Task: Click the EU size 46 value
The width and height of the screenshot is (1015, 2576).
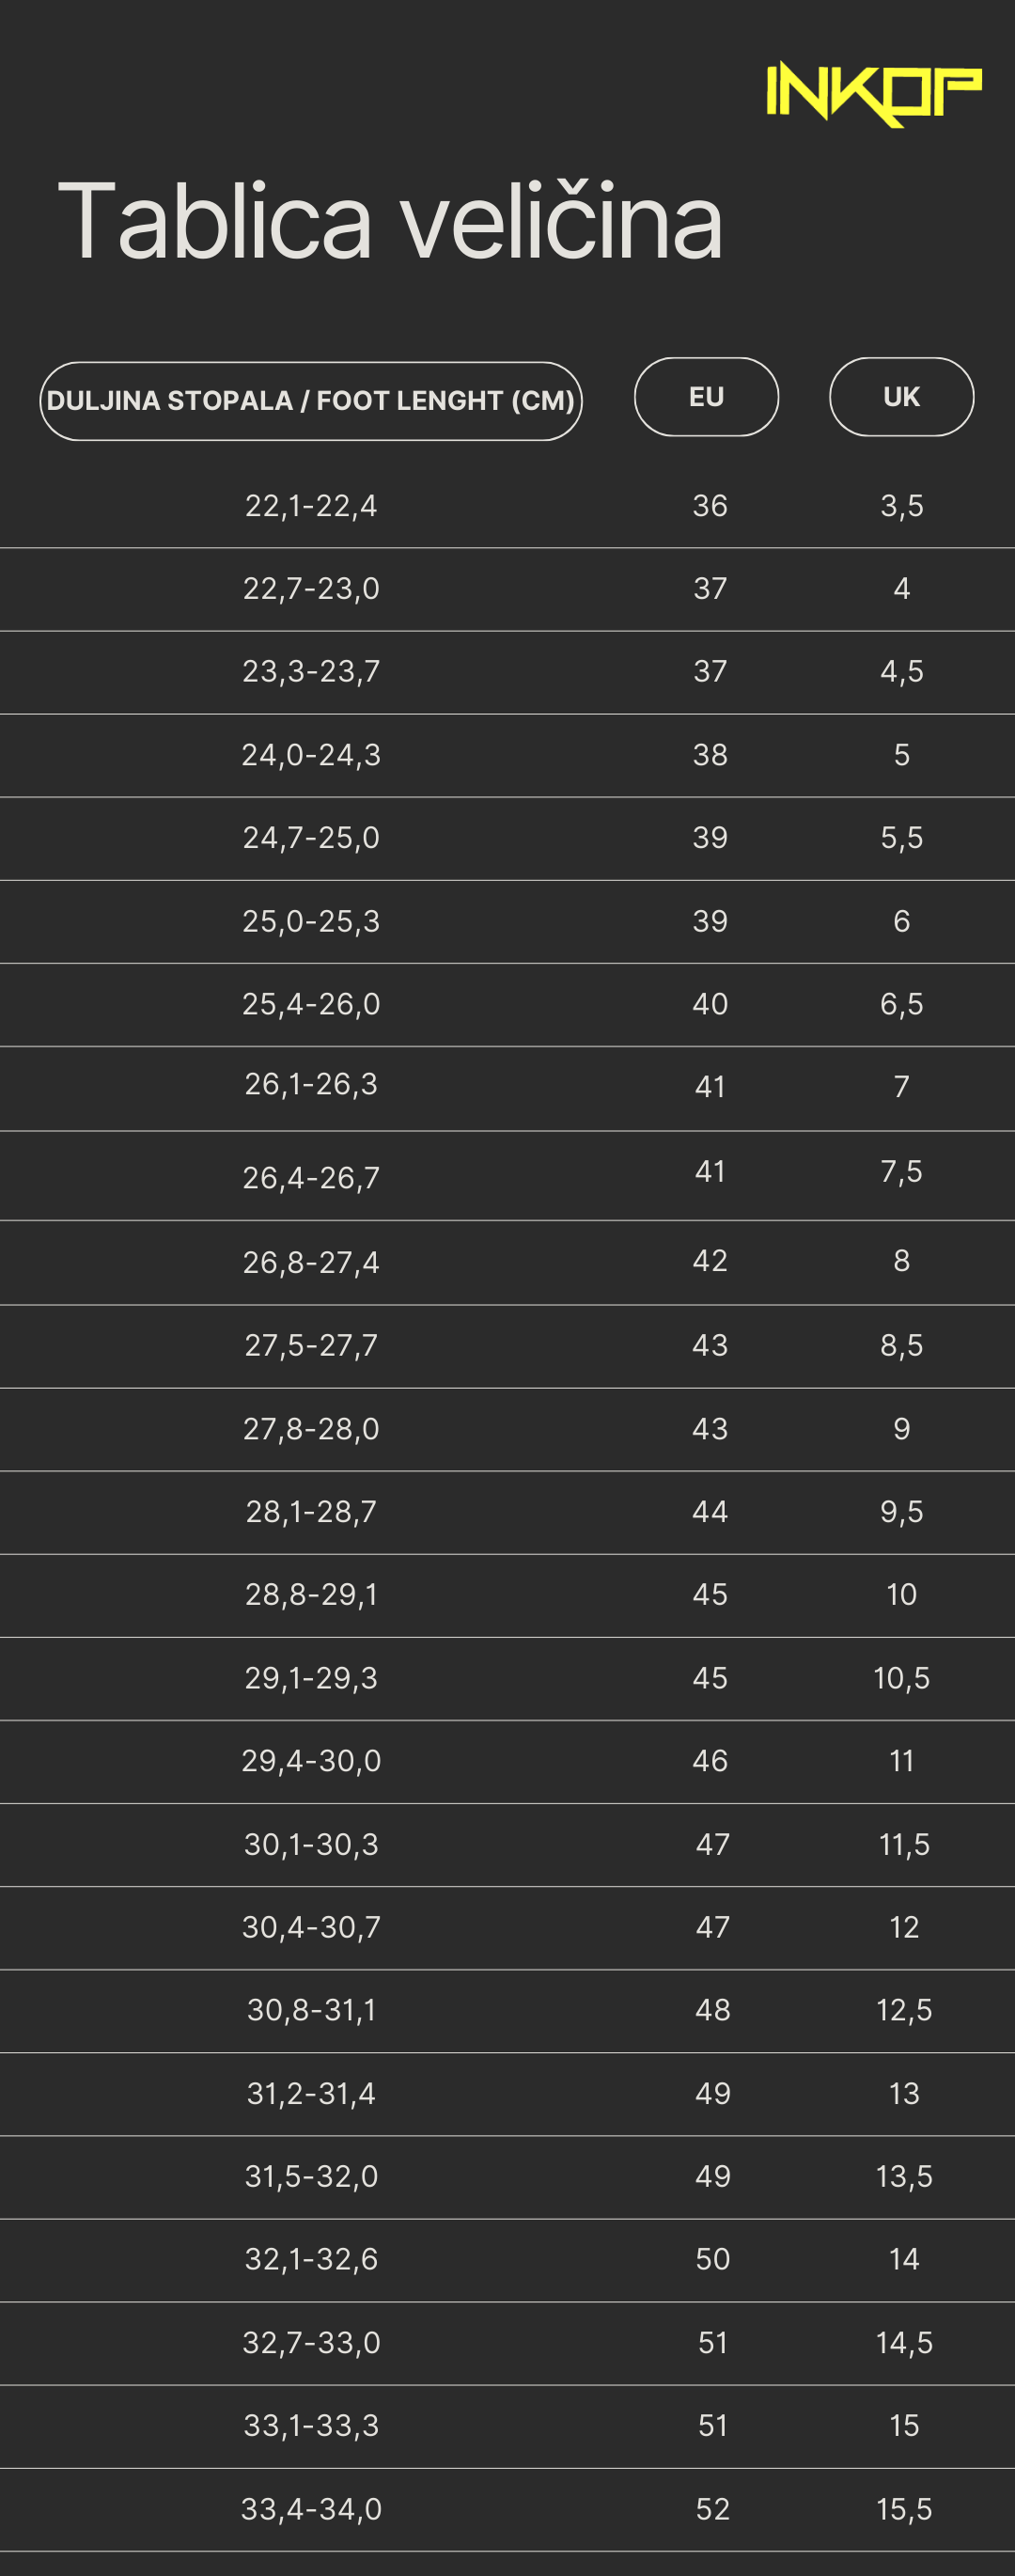Action: coord(710,1761)
